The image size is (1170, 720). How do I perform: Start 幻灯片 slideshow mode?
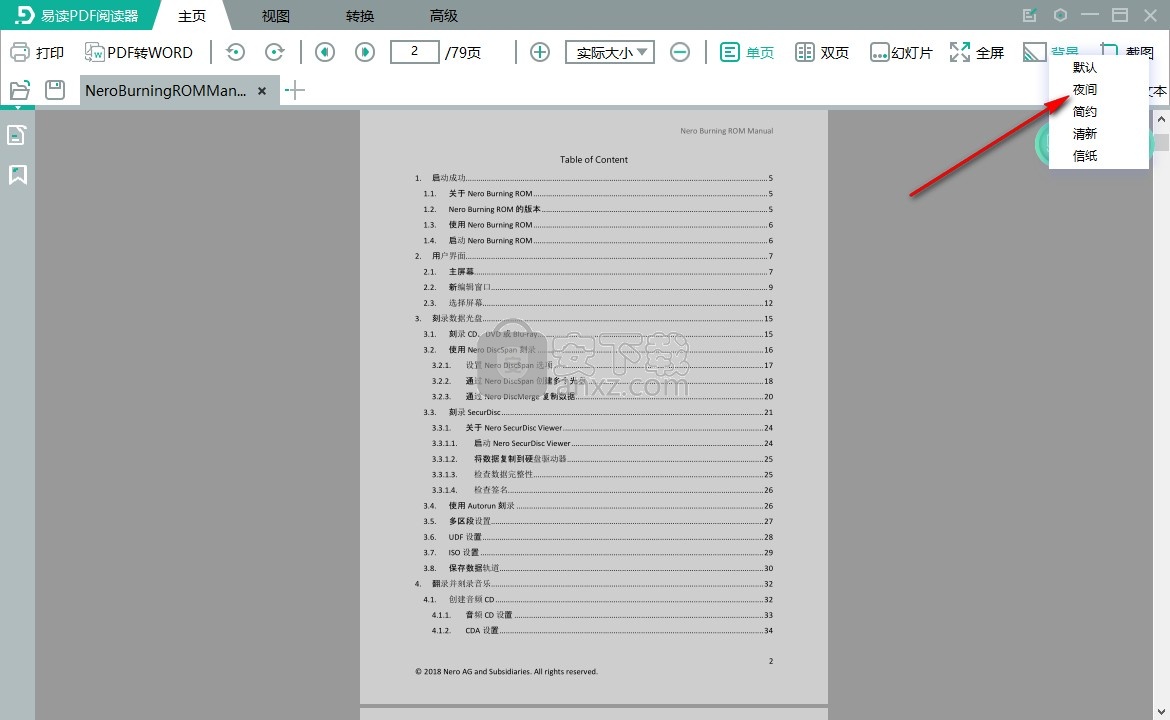tap(901, 52)
